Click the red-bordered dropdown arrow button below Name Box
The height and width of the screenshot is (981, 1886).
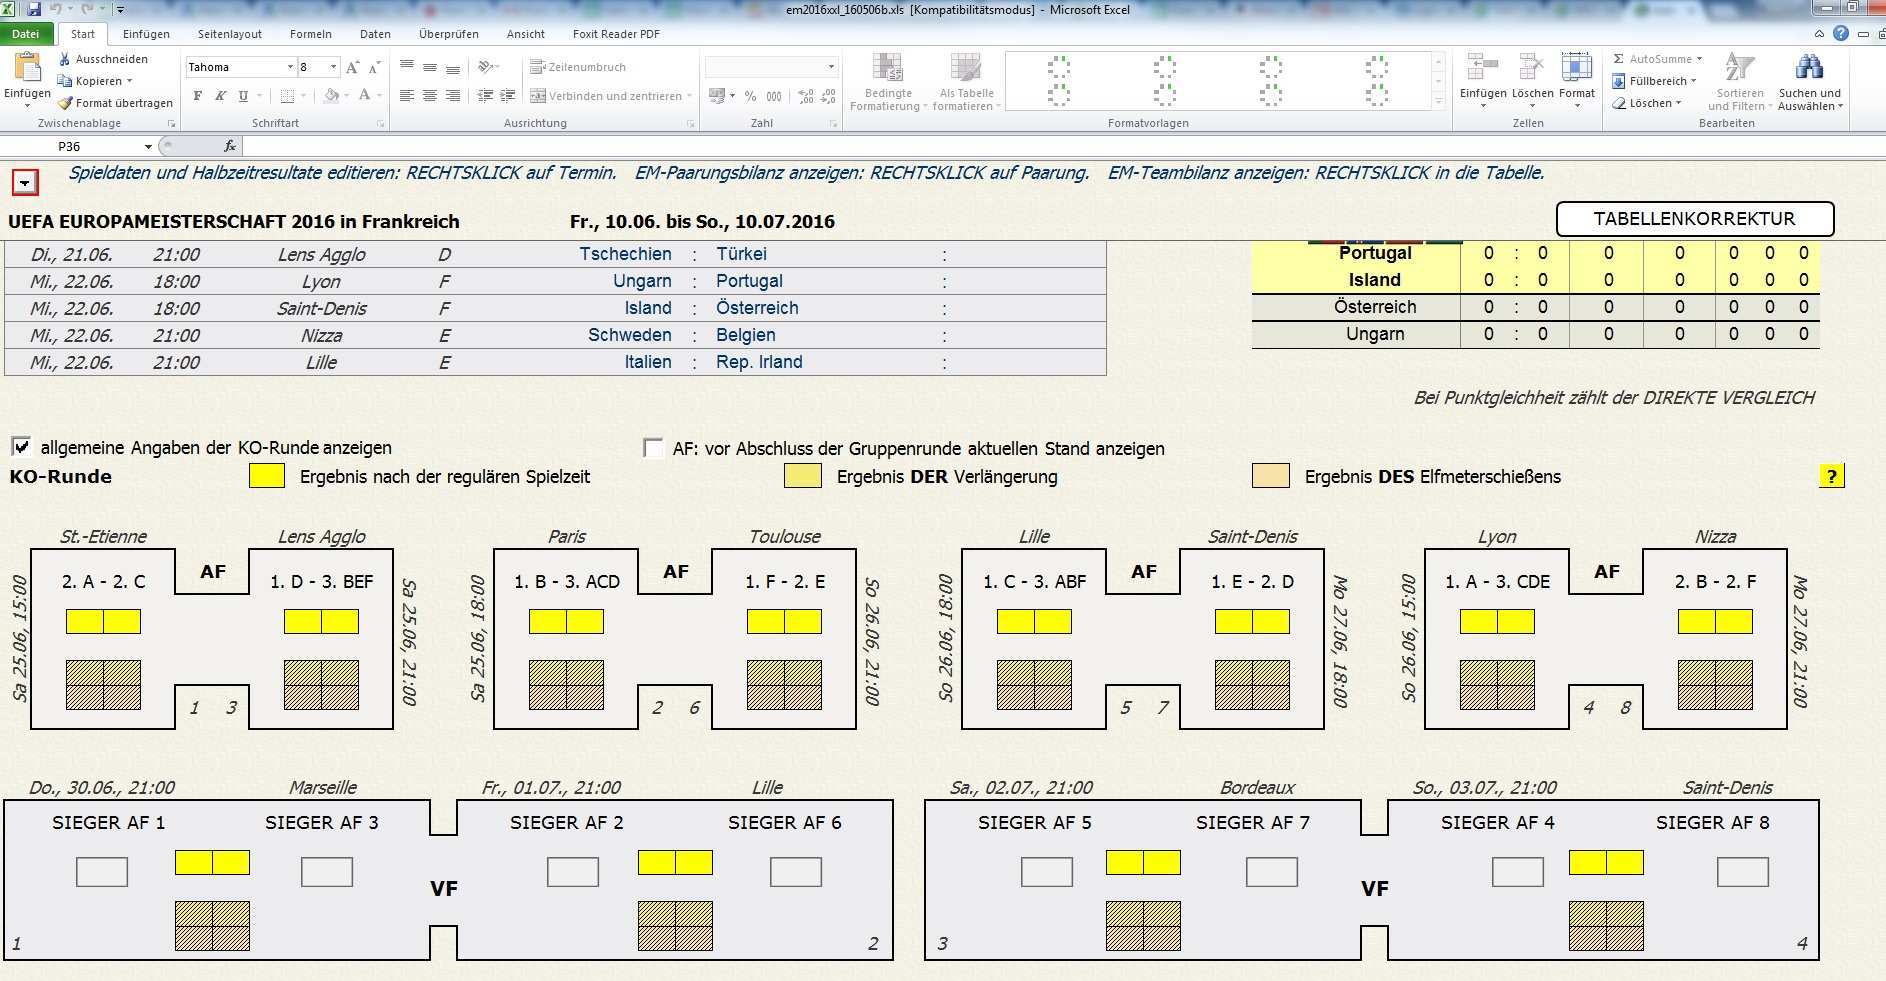coord(25,182)
